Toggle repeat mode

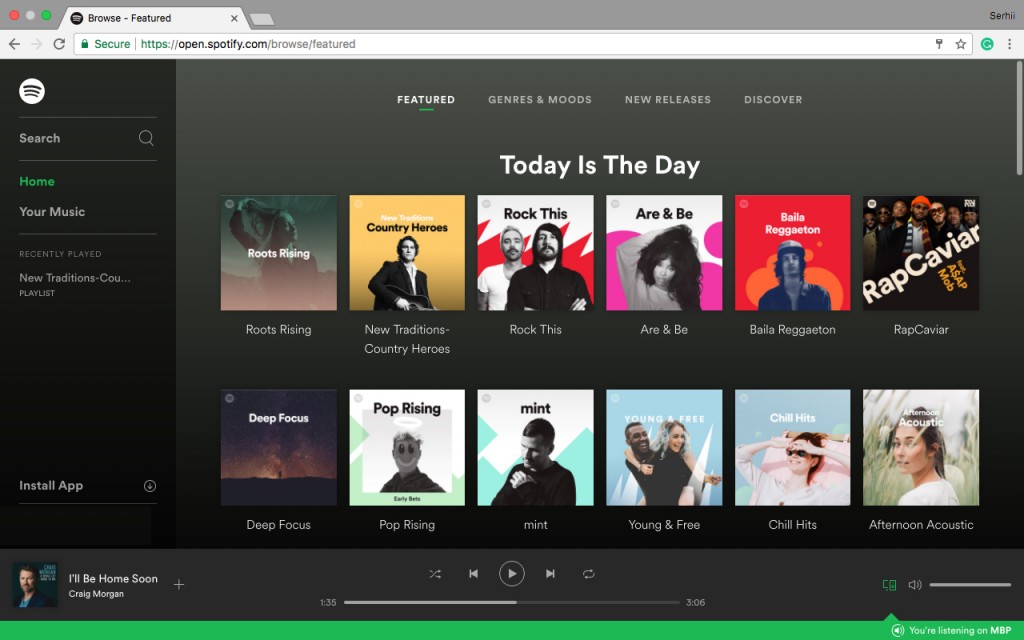(588, 573)
